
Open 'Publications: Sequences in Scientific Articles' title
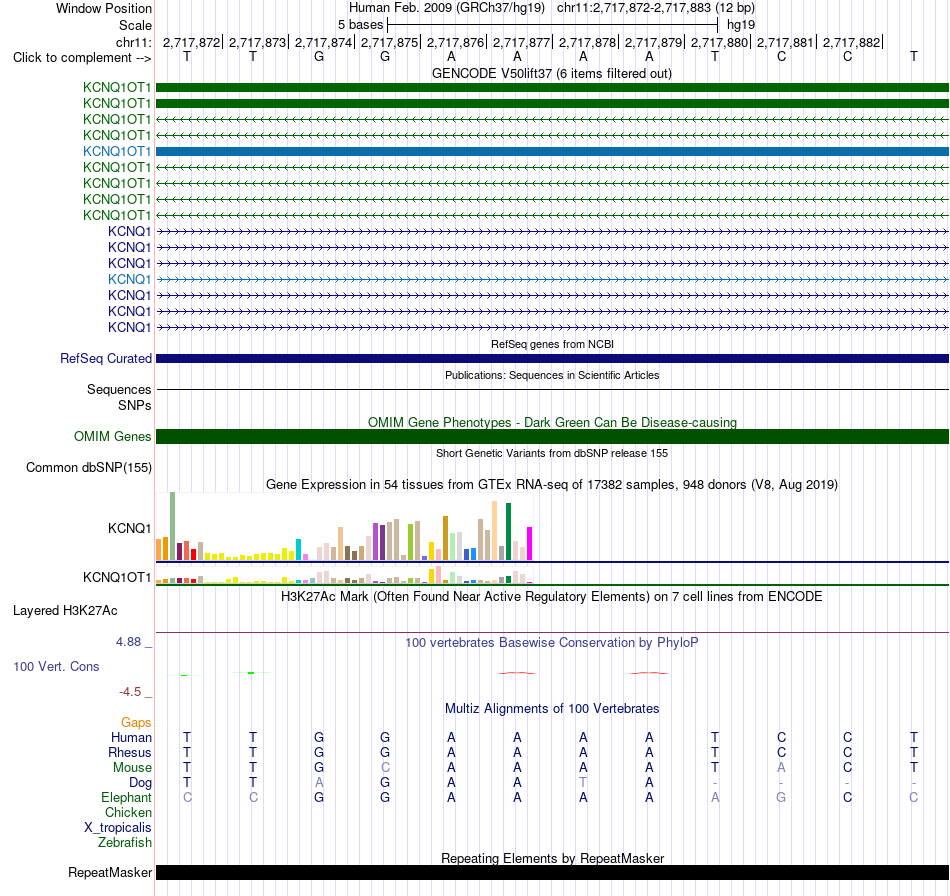click(552, 375)
